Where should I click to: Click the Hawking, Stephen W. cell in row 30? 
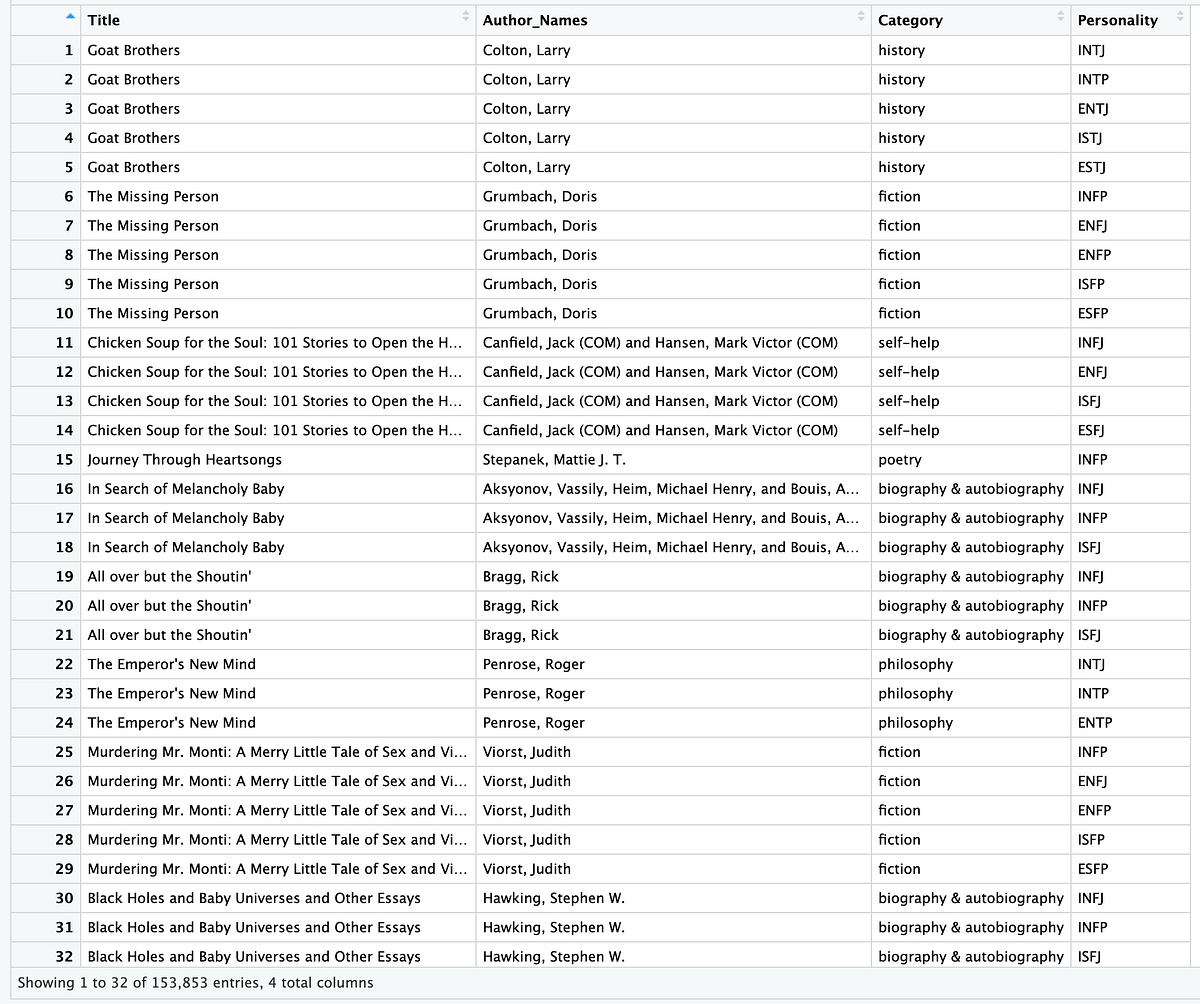[674, 898]
